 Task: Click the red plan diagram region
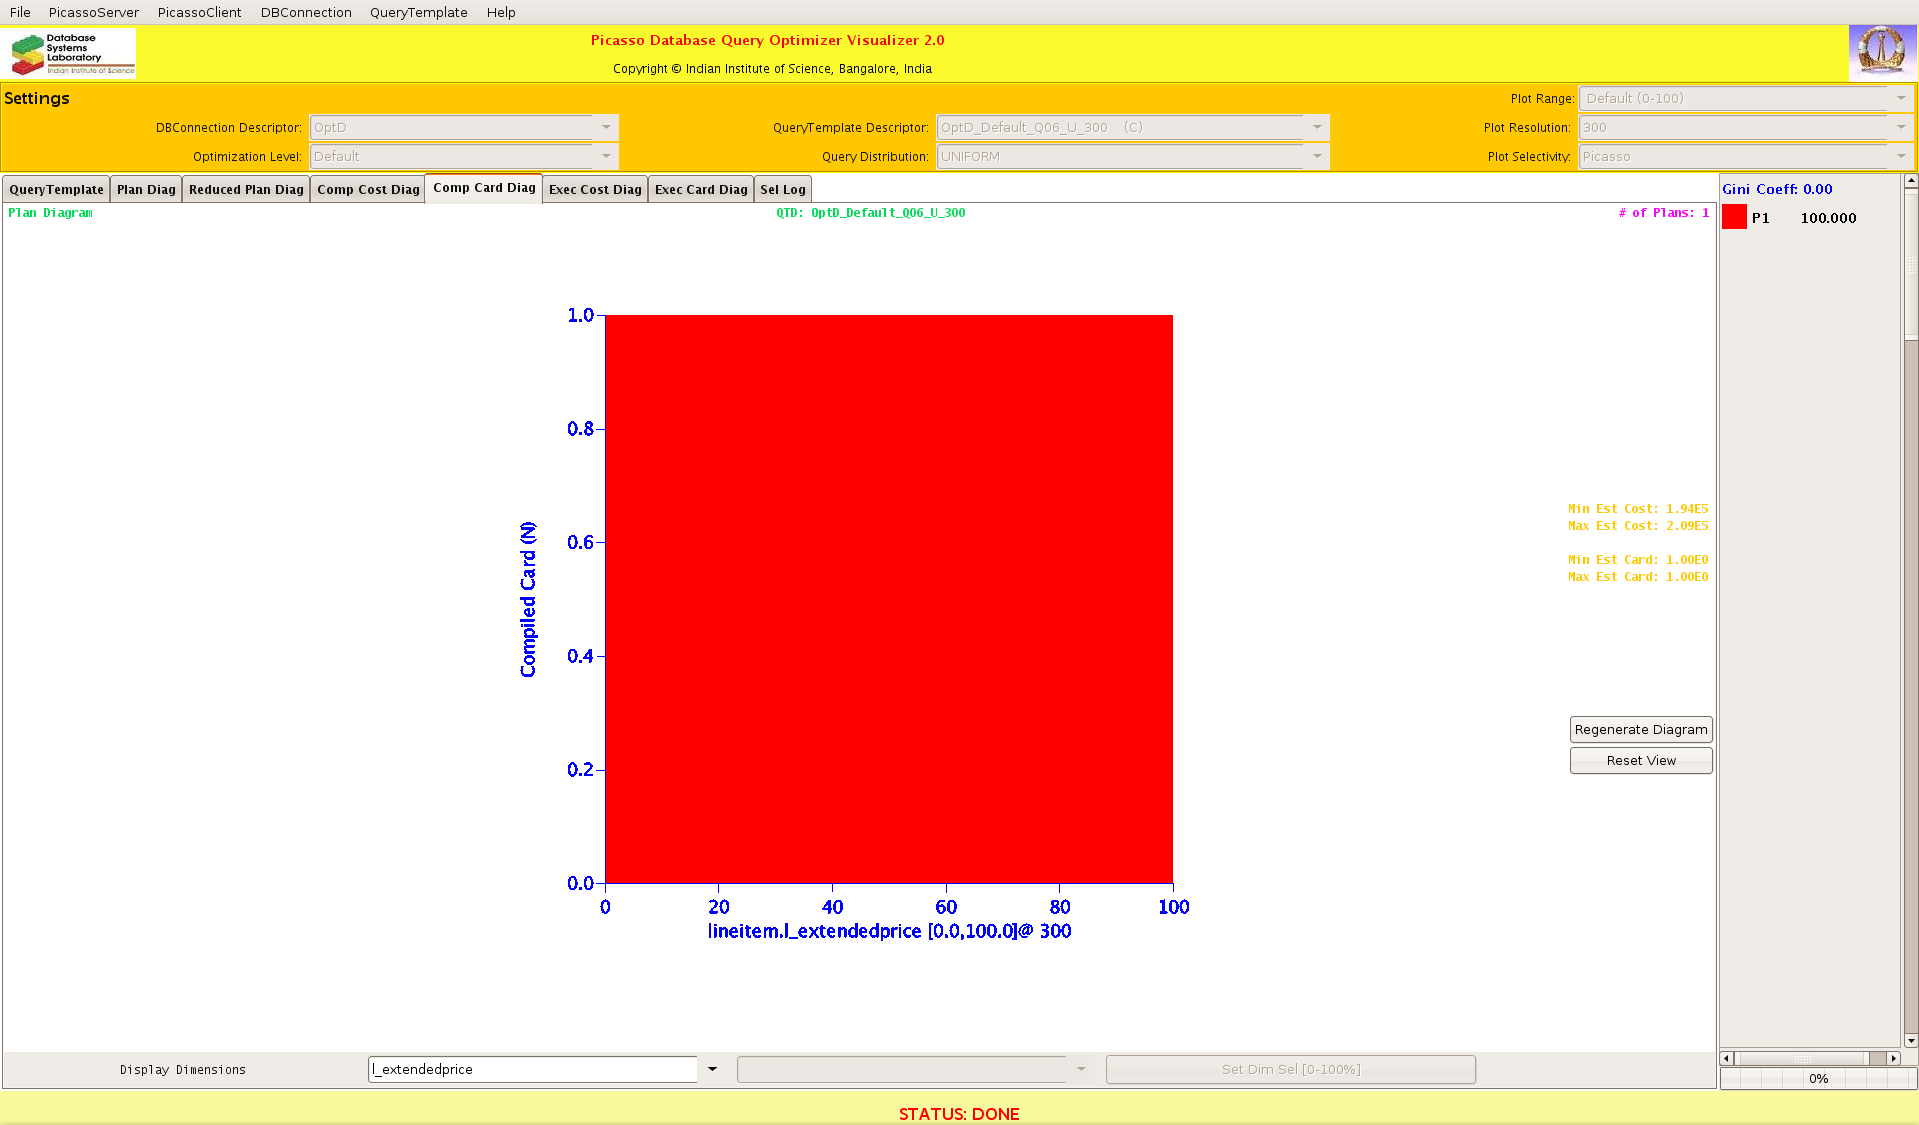[x=888, y=599]
